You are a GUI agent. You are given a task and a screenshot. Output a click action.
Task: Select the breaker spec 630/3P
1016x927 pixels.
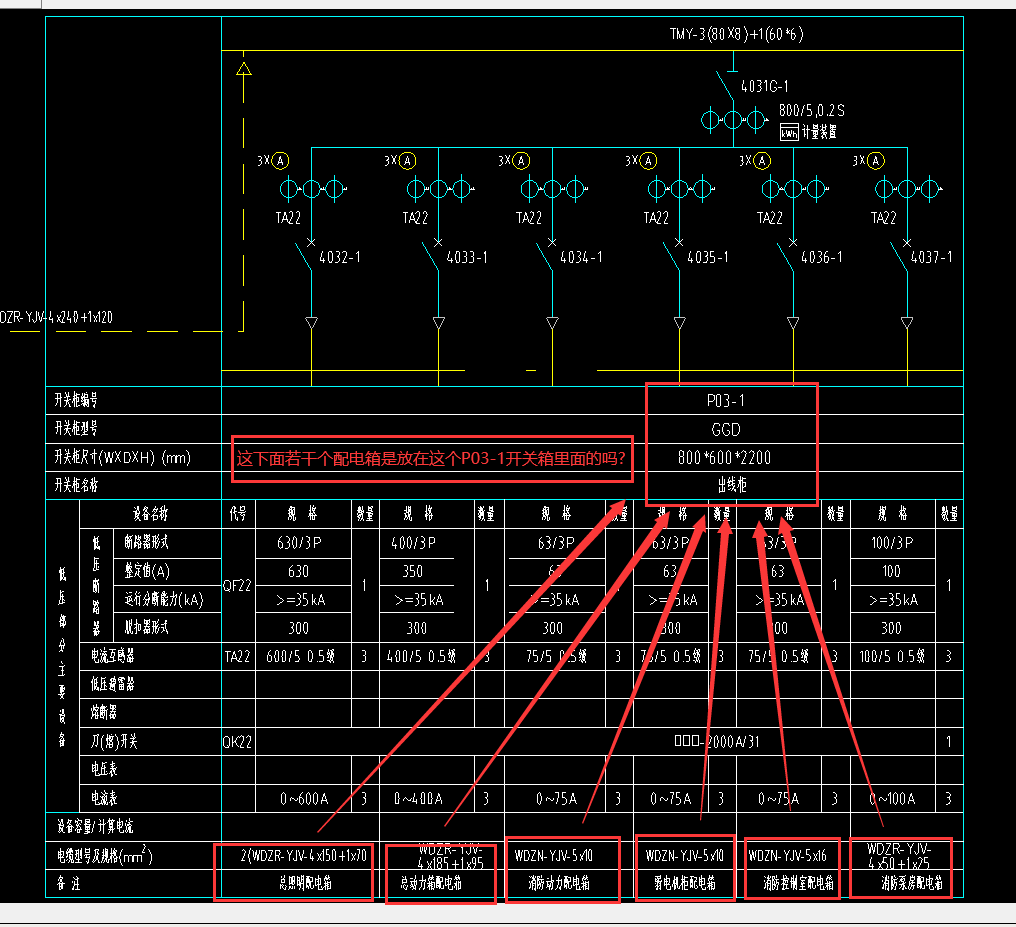299,543
